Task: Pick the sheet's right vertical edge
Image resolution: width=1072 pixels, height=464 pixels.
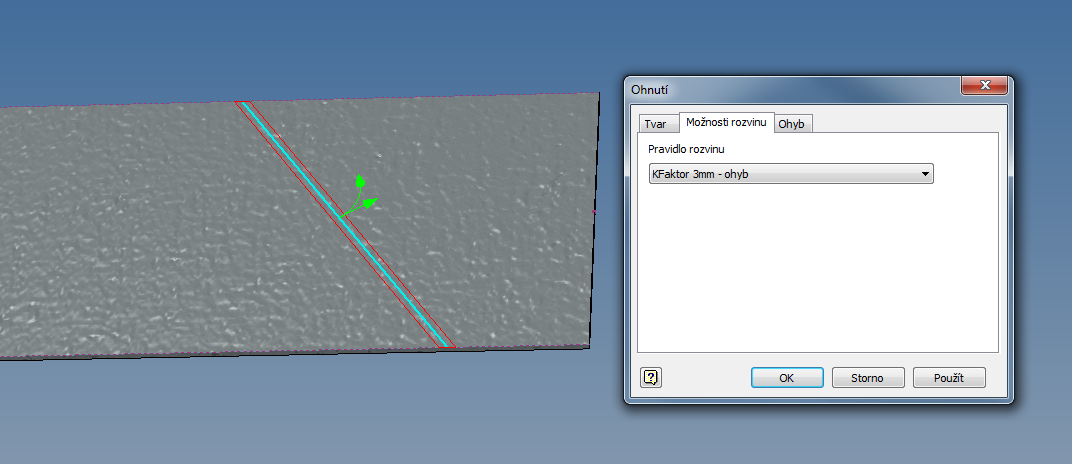Action: [596, 220]
